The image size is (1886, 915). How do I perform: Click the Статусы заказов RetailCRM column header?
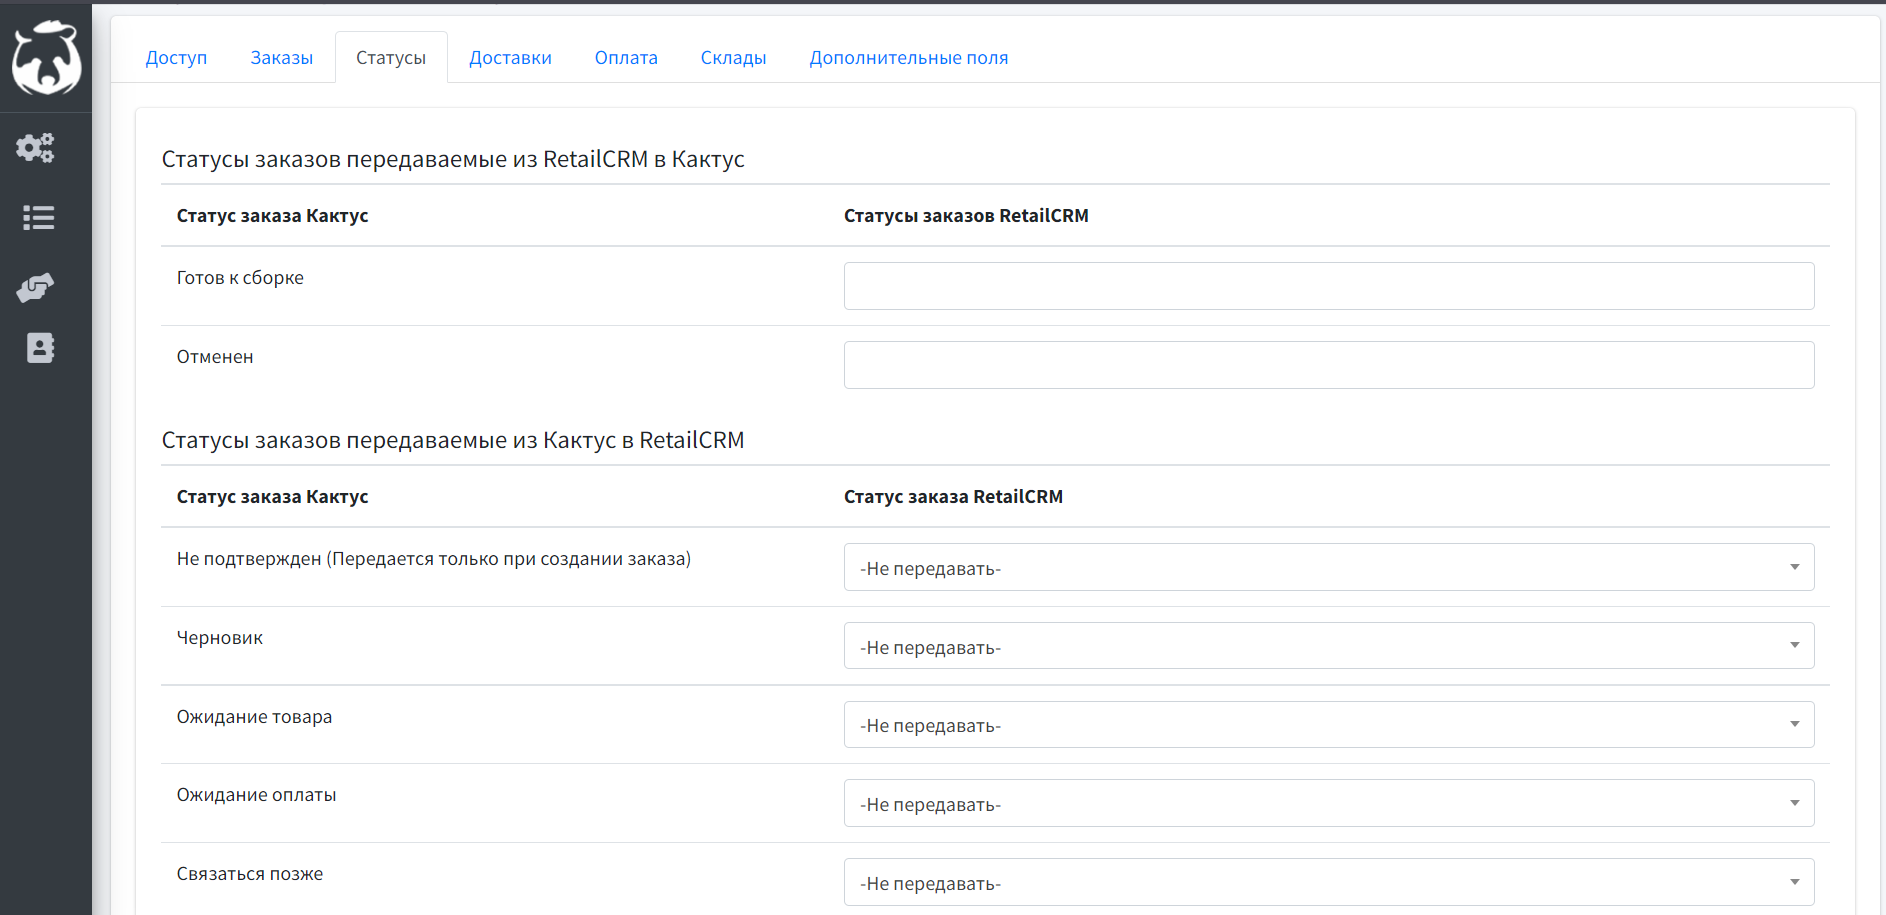pos(966,216)
